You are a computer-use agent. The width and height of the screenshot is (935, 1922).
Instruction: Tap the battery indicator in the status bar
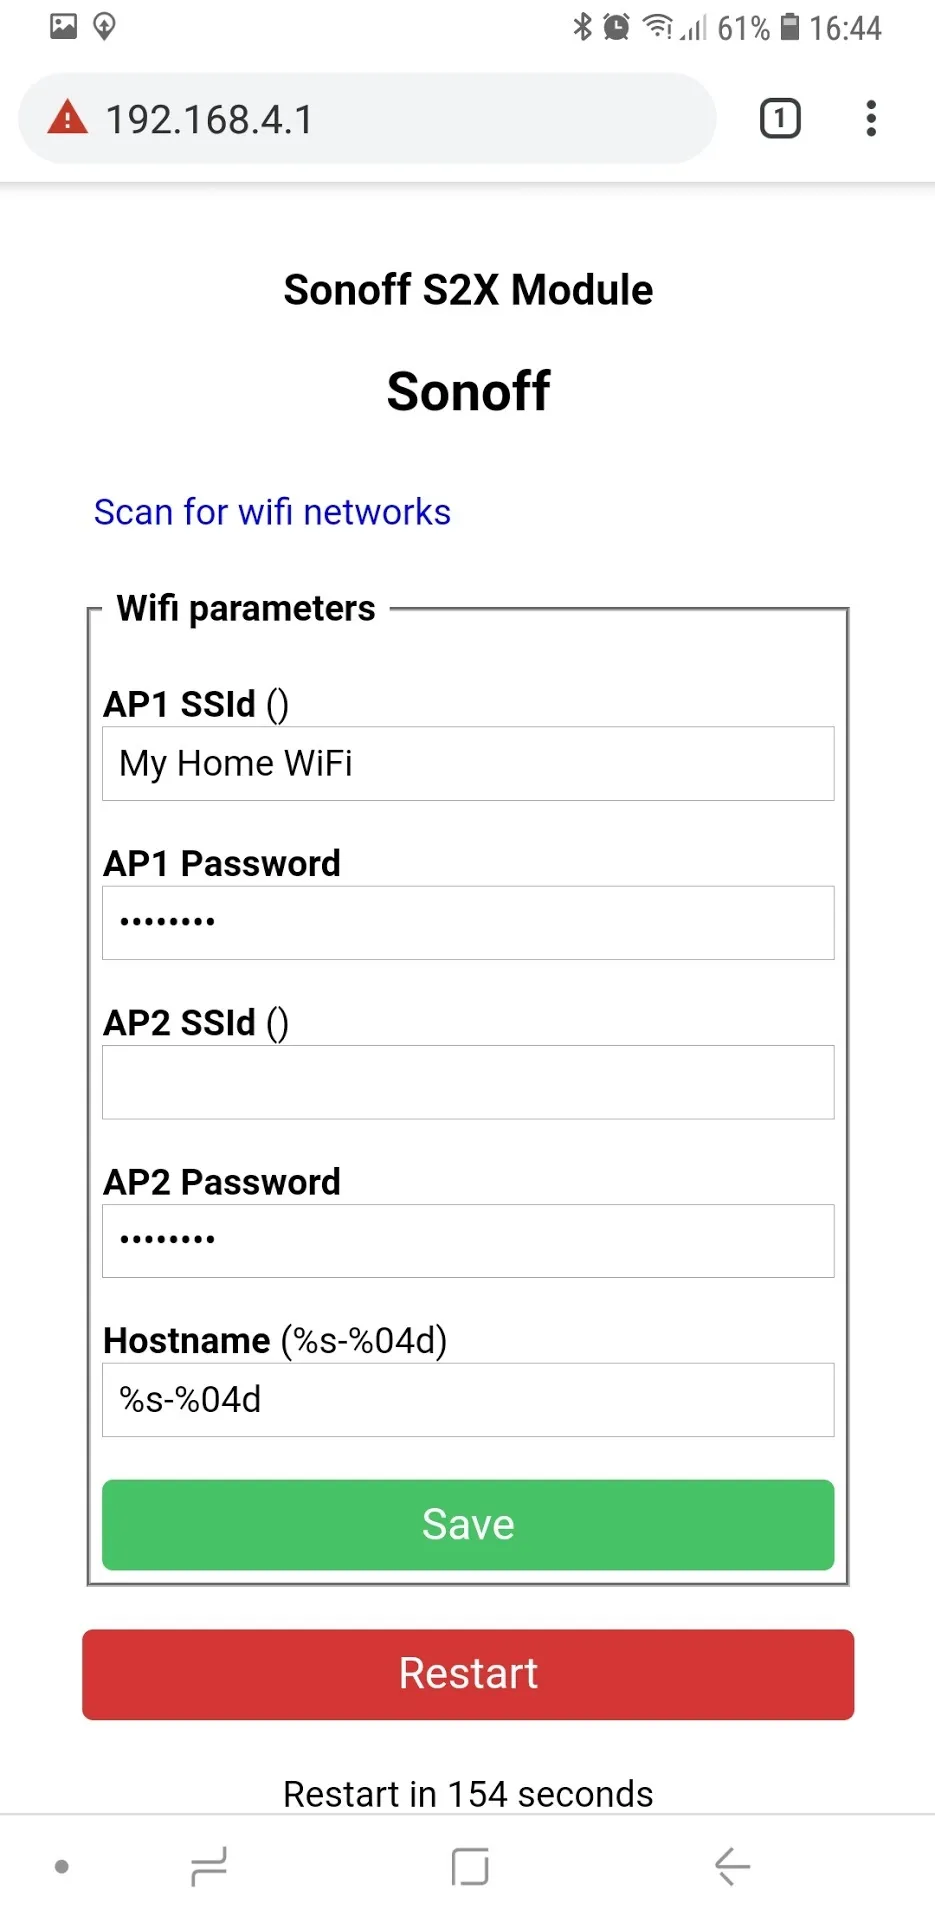click(x=790, y=27)
